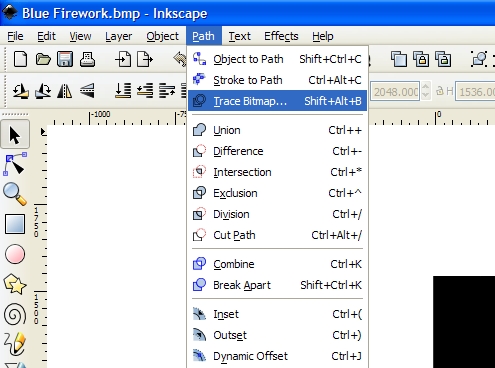
Task: Choose Trace Bitmap... from Path menu
Action: coord(277,101)
